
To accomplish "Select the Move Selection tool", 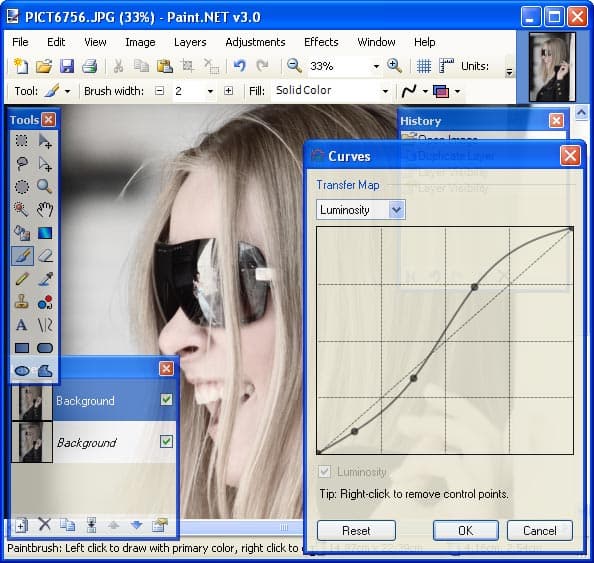I will tap(45, 164).
